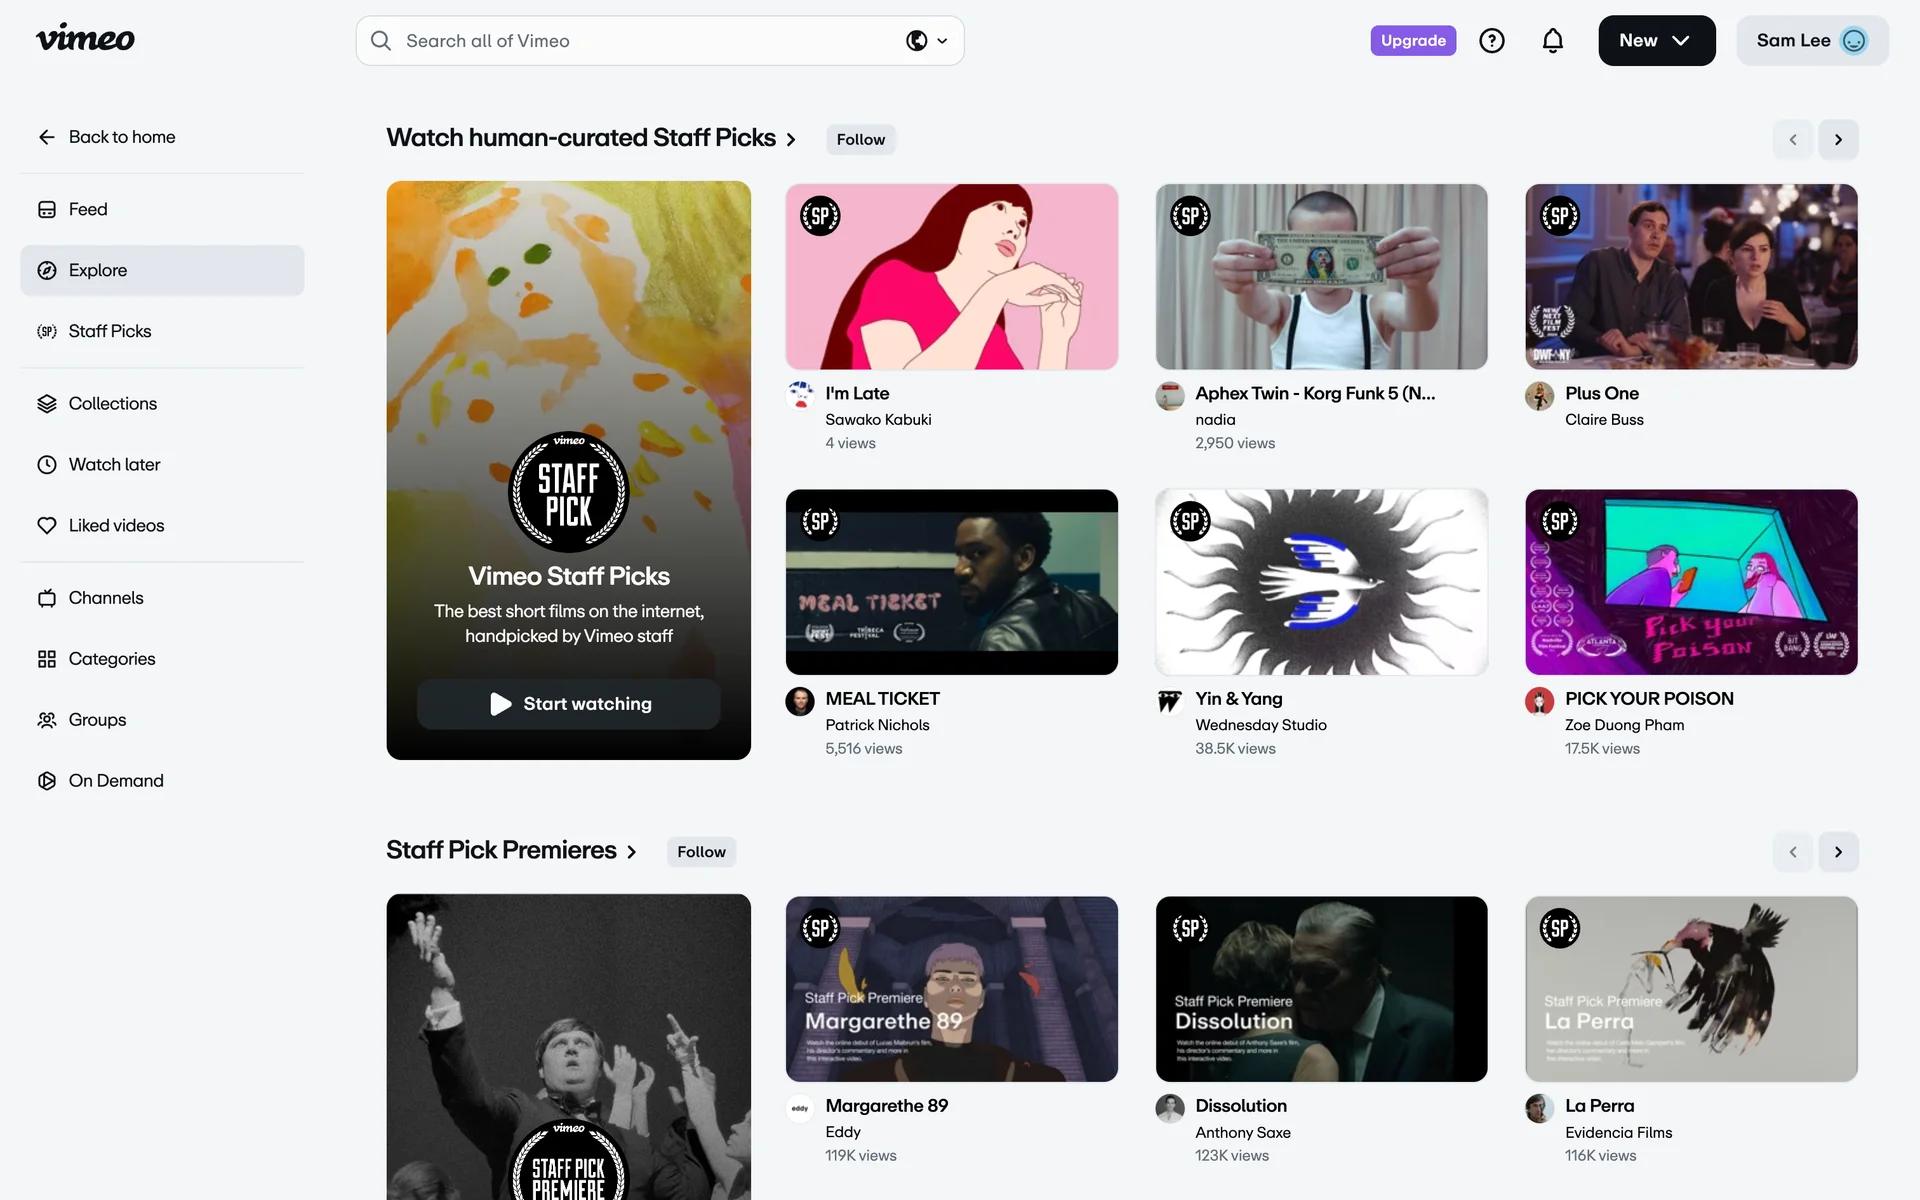Click the Sam Lee profile avatar
The height and width of the screenshot is (1200, 1920).
tap(1853, 41)
